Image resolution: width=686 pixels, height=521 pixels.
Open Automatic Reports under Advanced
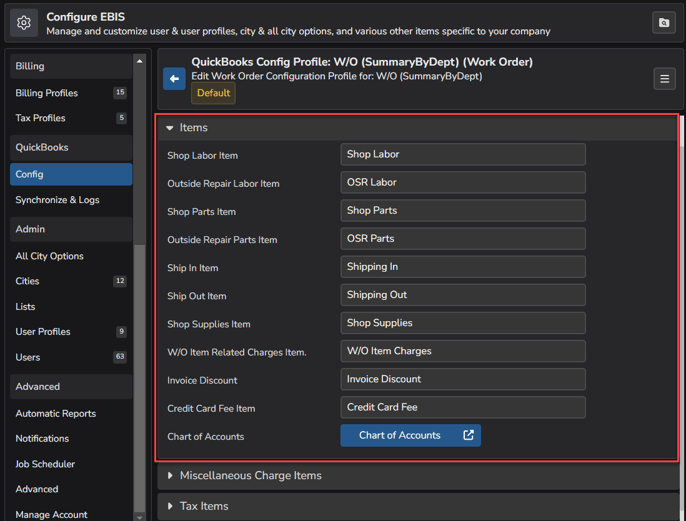point(56,413)
